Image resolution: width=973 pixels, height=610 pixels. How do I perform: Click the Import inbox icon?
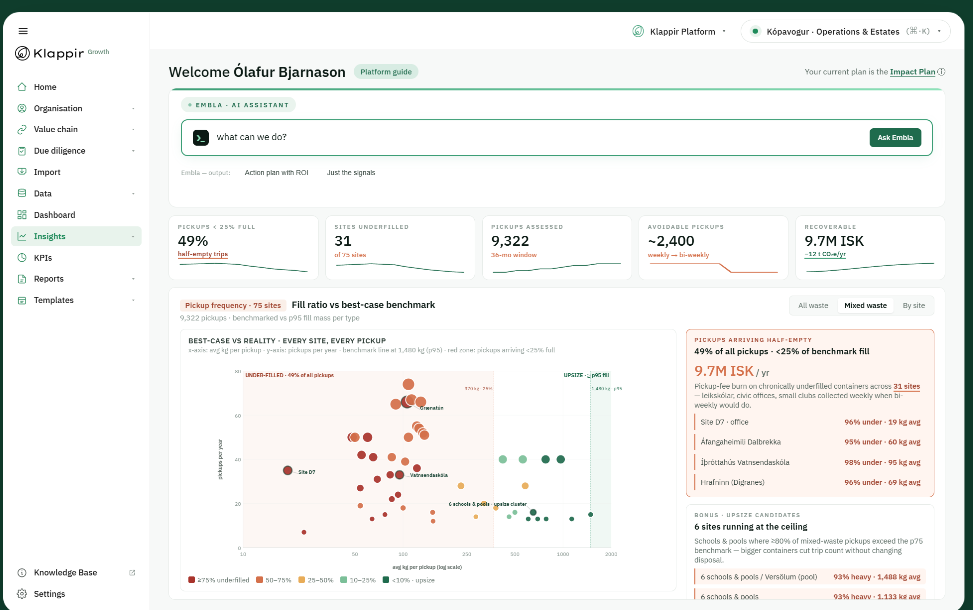[x=22, y=172]
